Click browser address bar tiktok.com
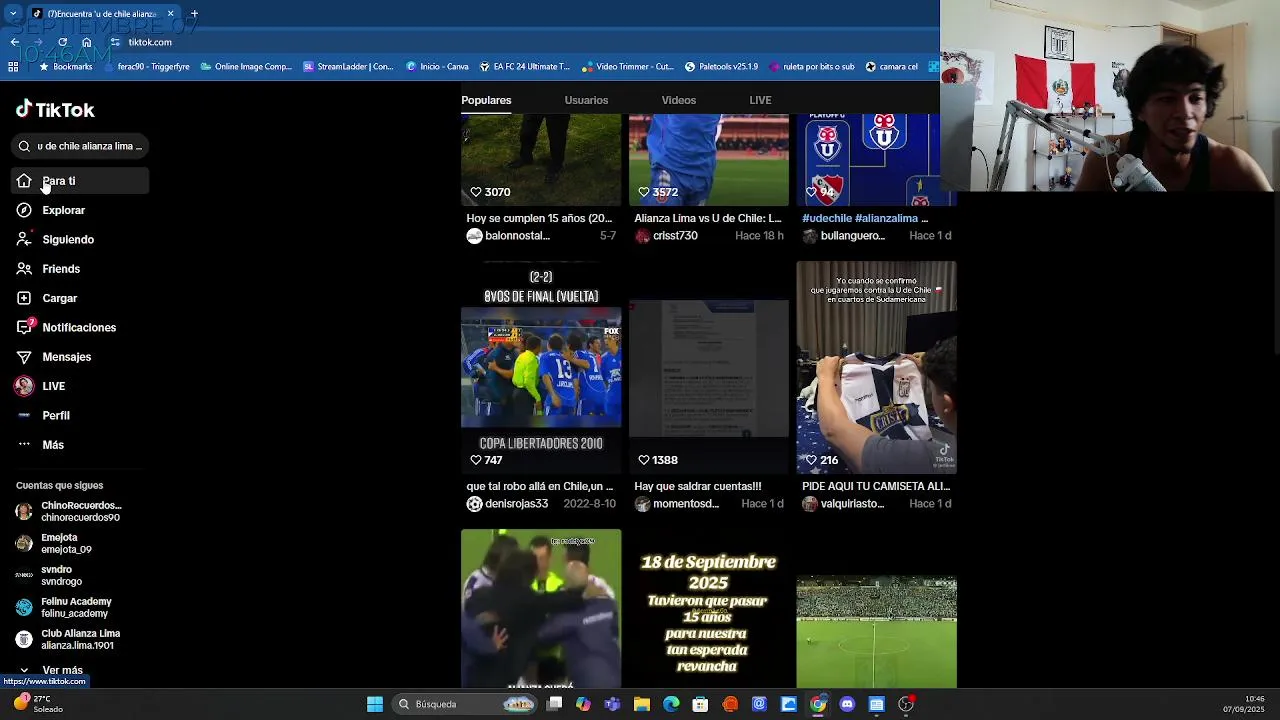The height and width of the screenshot is (720, 1280). [x=150, y=42]
